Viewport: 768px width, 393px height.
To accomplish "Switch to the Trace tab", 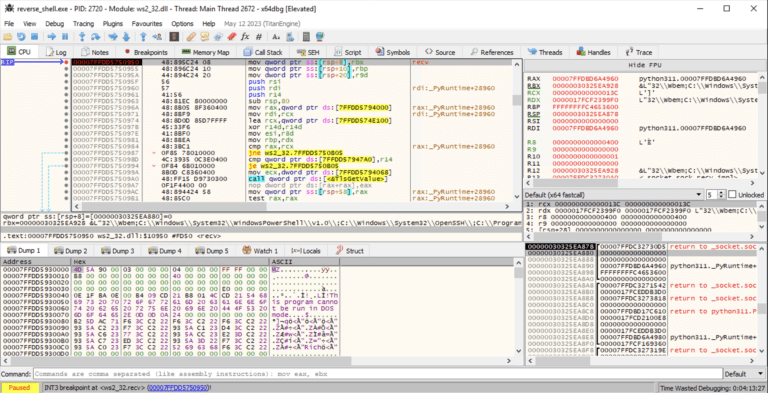I will click(639, 52).
